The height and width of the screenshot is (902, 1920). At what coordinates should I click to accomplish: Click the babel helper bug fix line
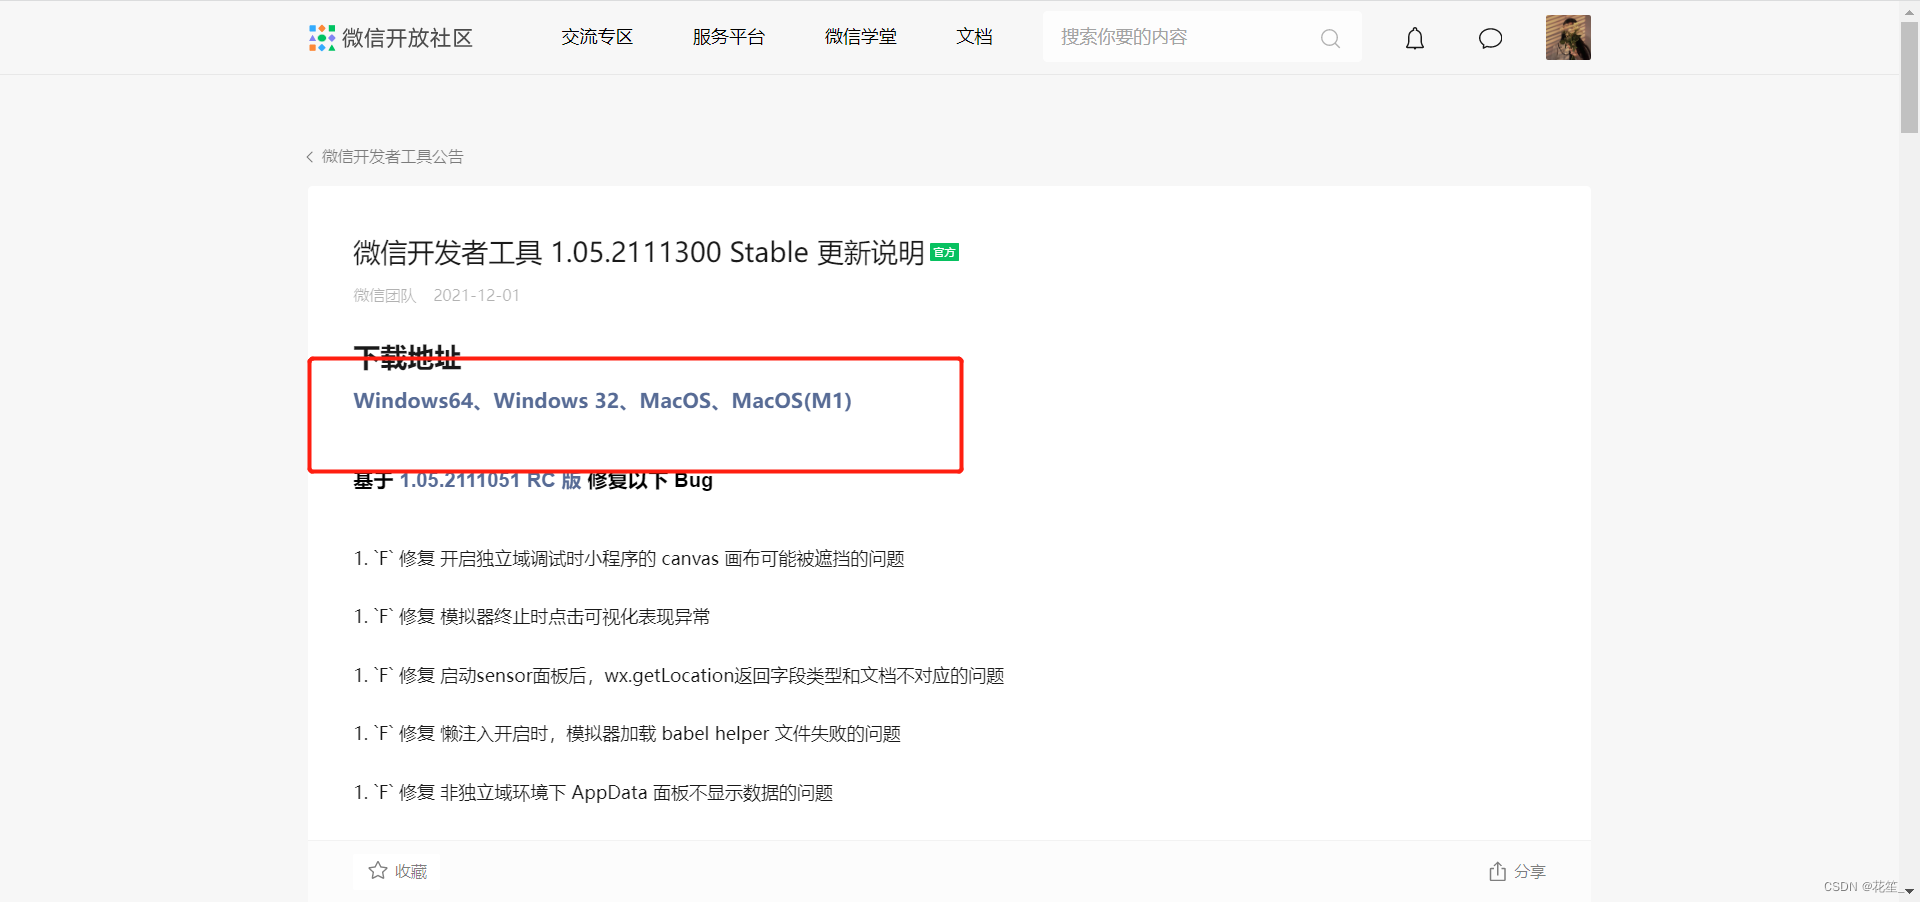click(627, 734)
